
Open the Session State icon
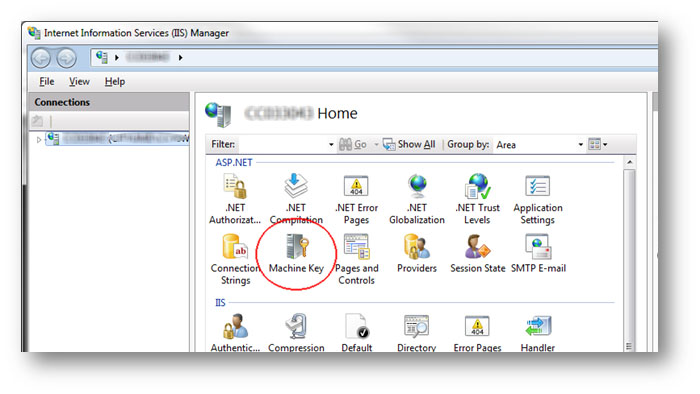477,254
